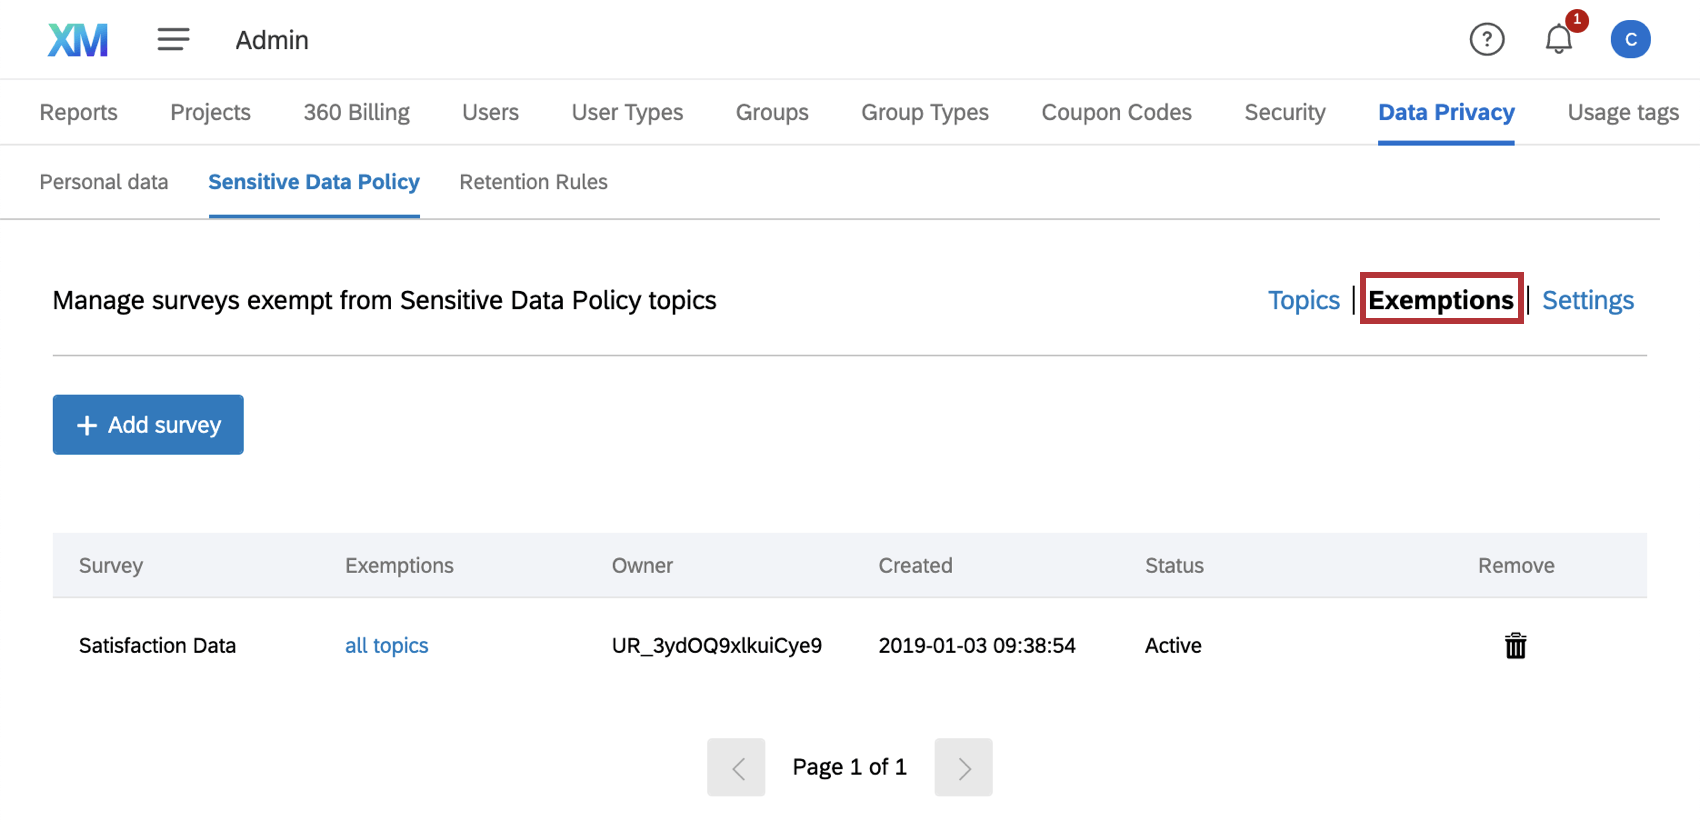Image resolution: width=1700 pixels, height=824 pixels.
Task: Switch to the Personal data tab
Action: click(104, 182)
